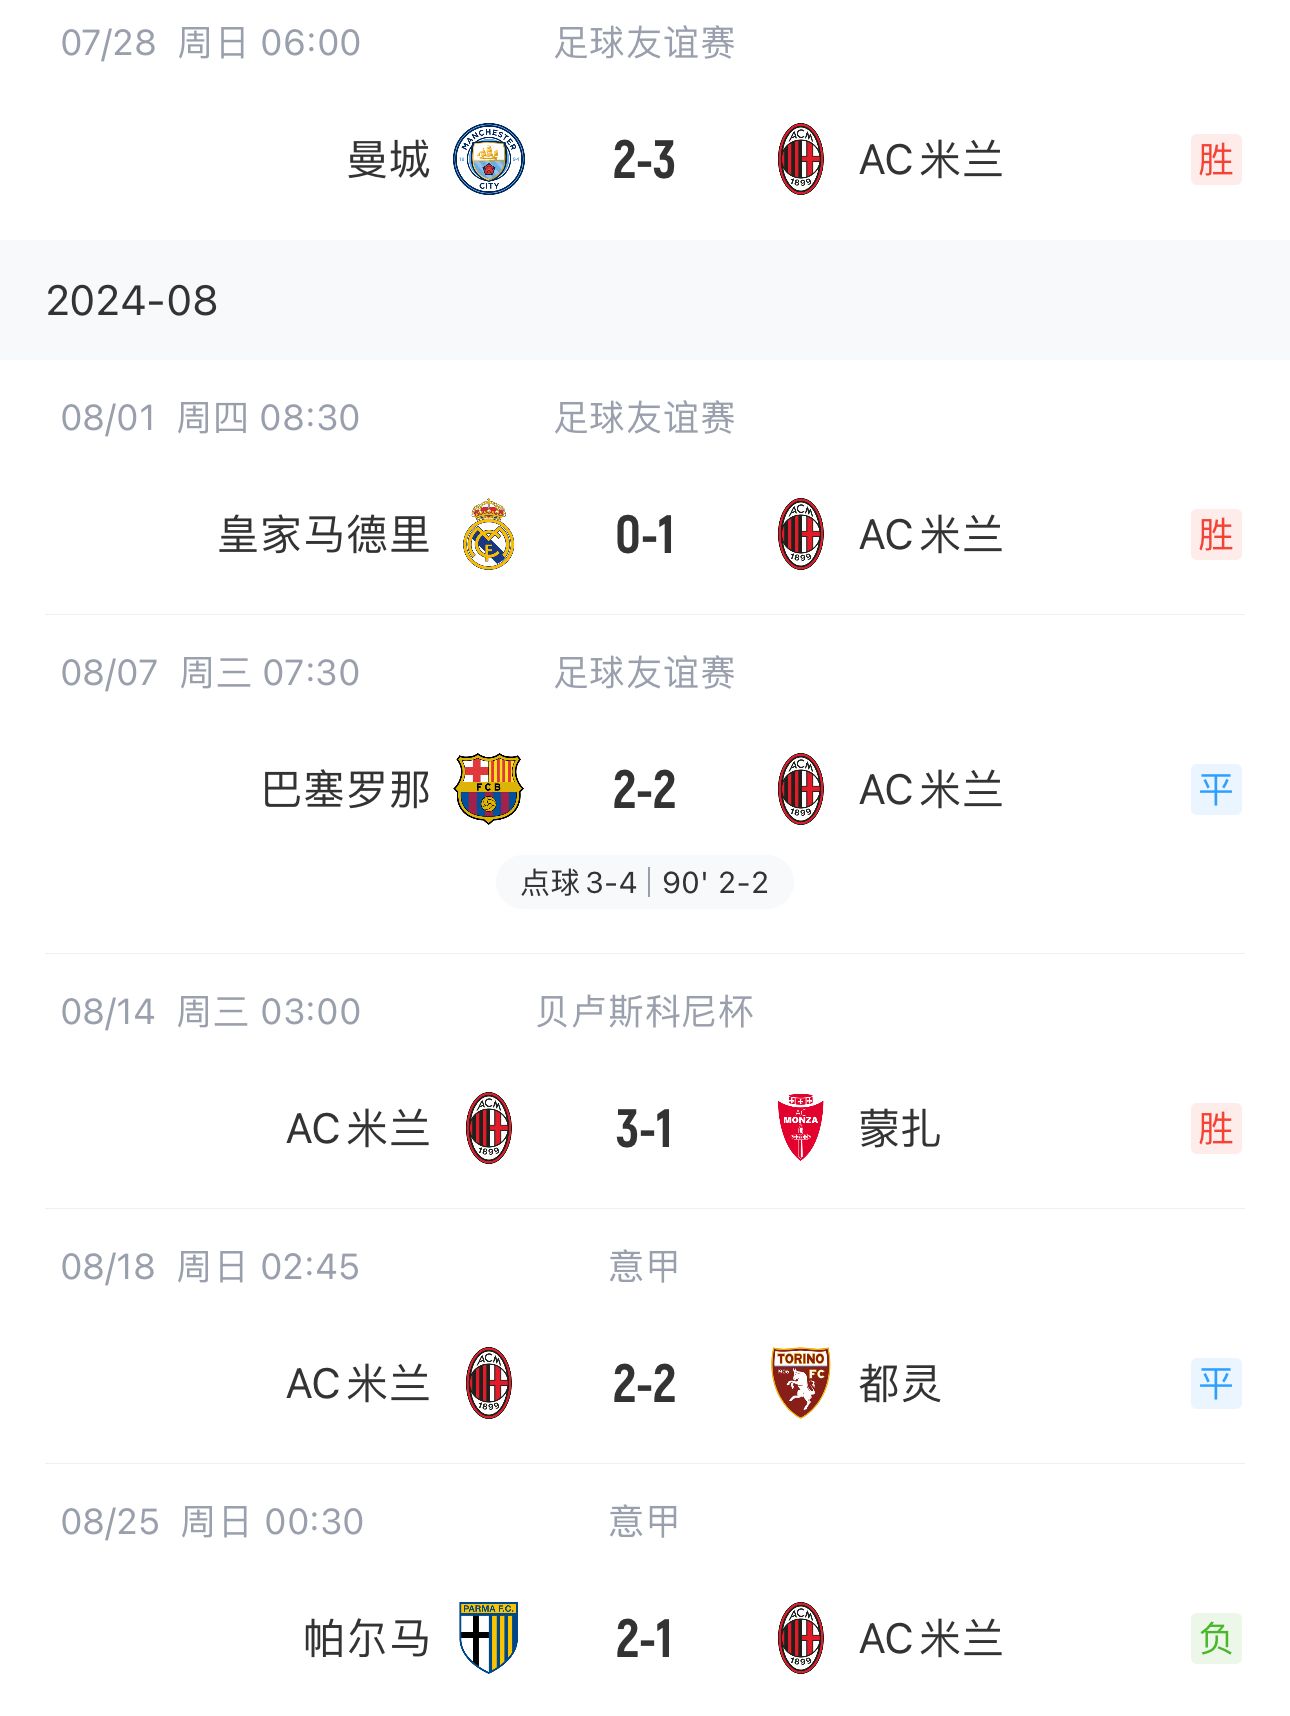Tap the 点球 3-4 penalty result pill

click(x=644, y=882)
